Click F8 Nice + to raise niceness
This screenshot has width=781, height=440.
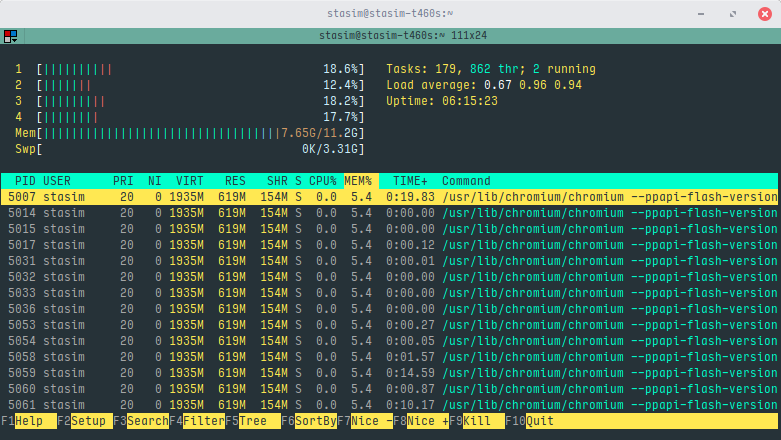[421, 421]
